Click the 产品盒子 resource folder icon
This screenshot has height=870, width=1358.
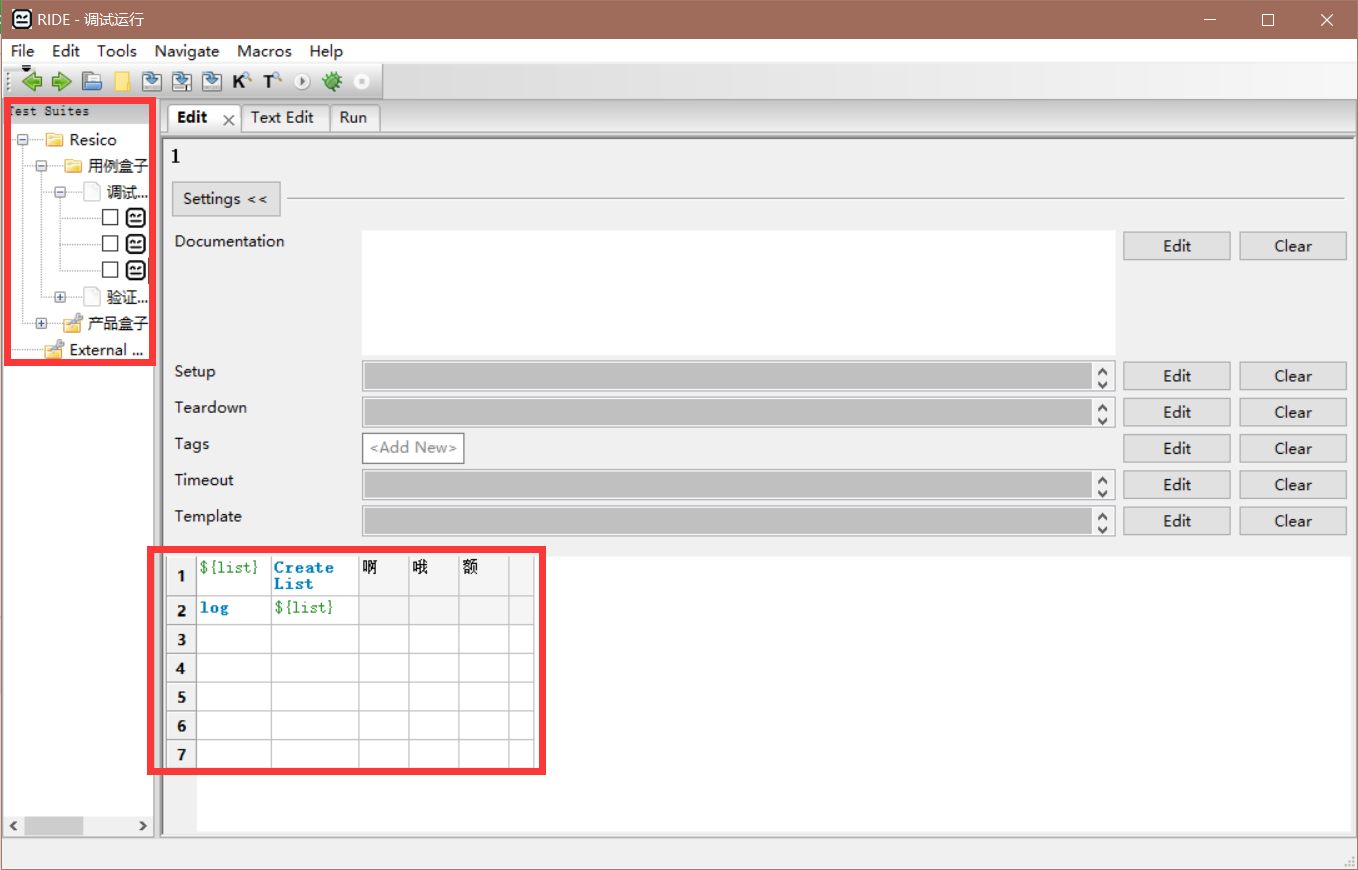pyautogui.click(x=73, y=323)
